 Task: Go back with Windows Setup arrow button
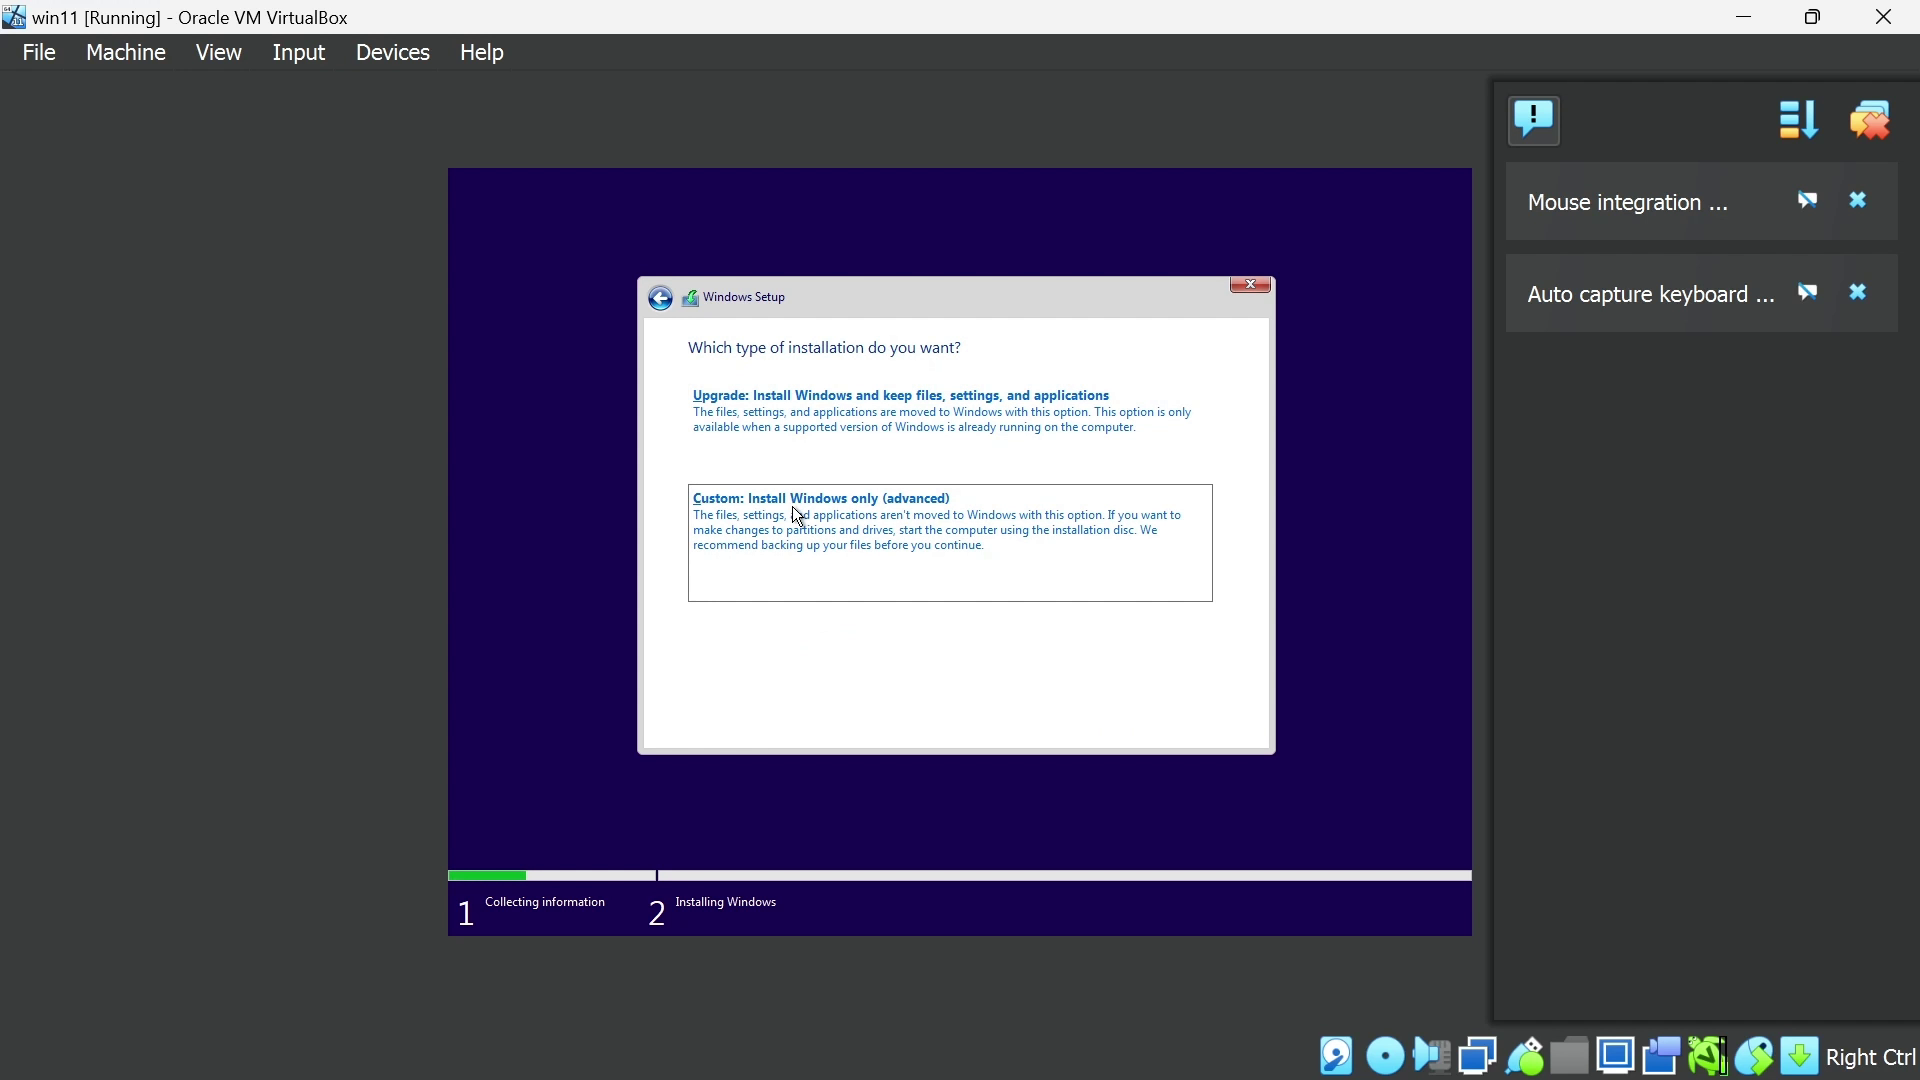(660, 298)
